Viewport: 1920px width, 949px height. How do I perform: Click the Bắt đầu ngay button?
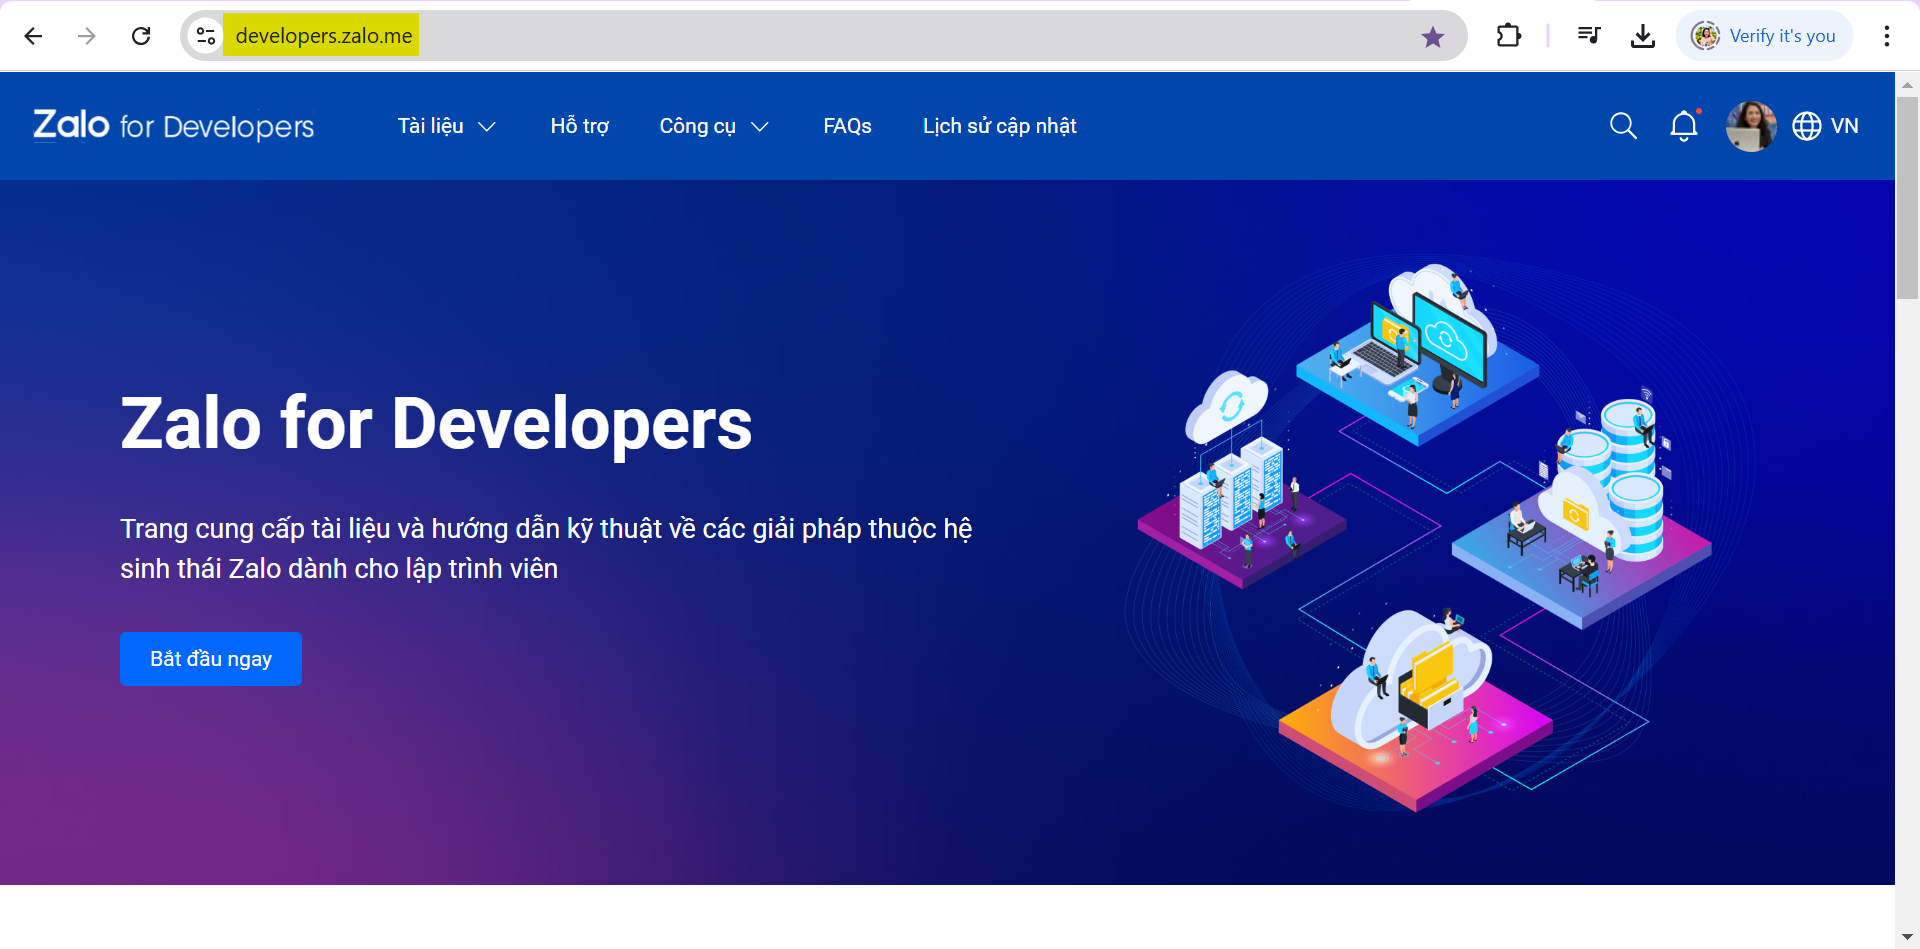click(x=211, y=659)
